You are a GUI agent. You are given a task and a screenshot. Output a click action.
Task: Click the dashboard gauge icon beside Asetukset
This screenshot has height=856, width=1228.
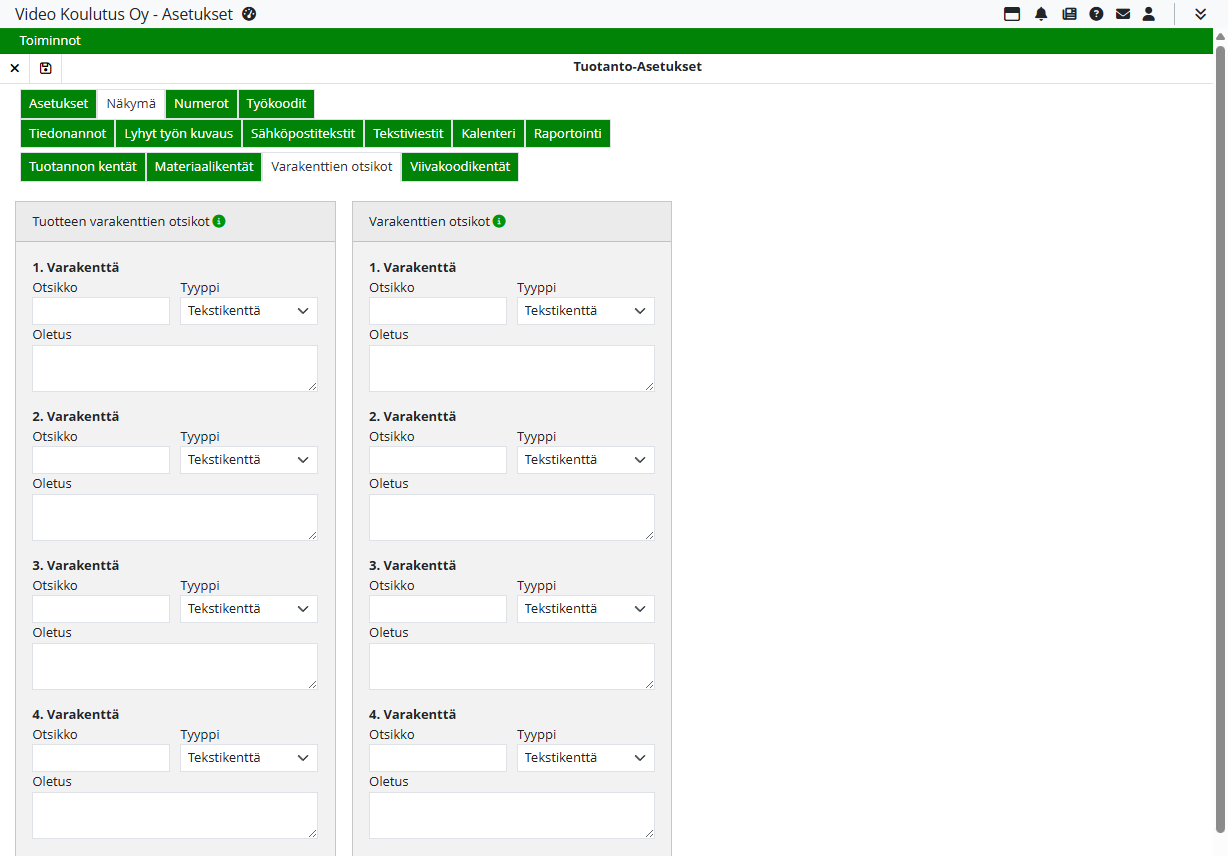tap(250, 14)
